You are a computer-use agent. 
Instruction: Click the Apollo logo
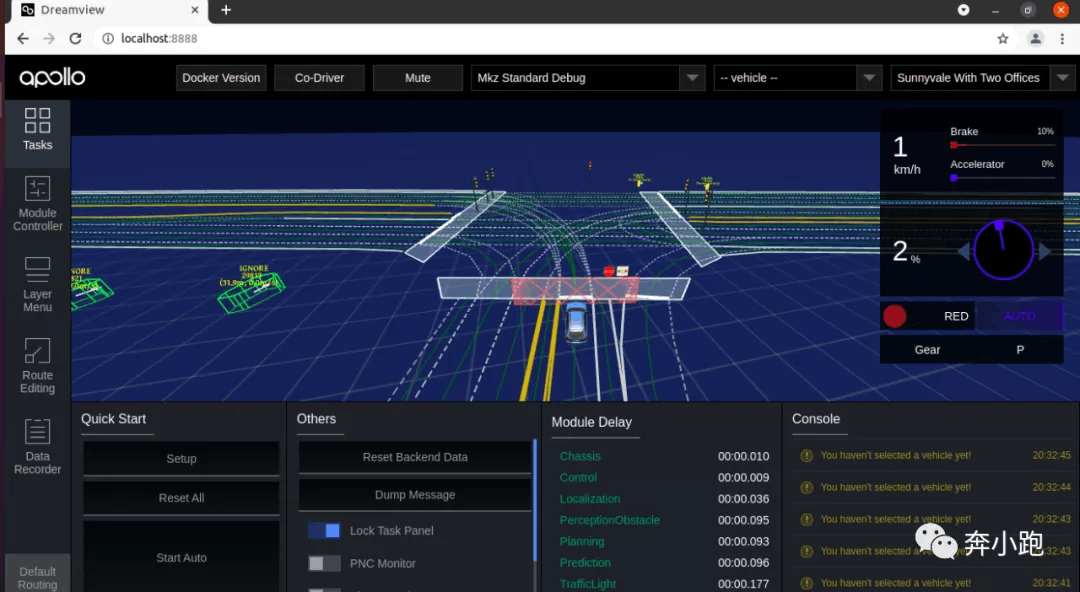[x=52, y=77]
